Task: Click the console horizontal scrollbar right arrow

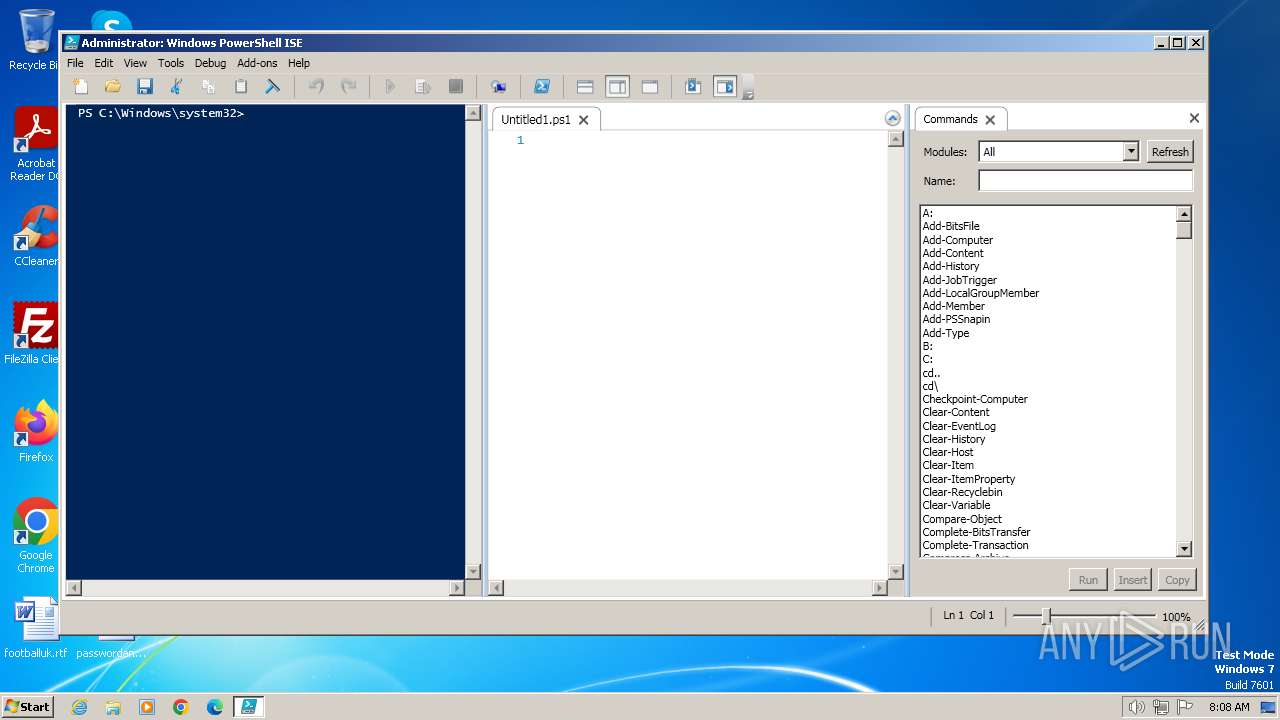Action: click(457, 588)
